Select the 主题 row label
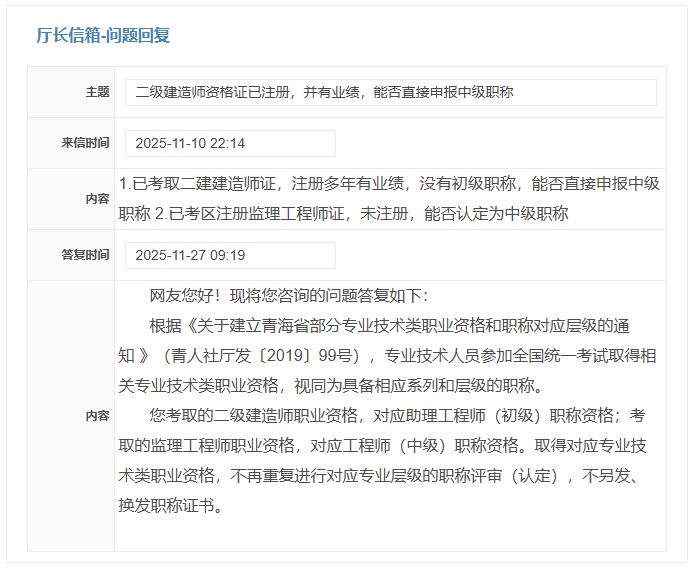 coord(97,92)
